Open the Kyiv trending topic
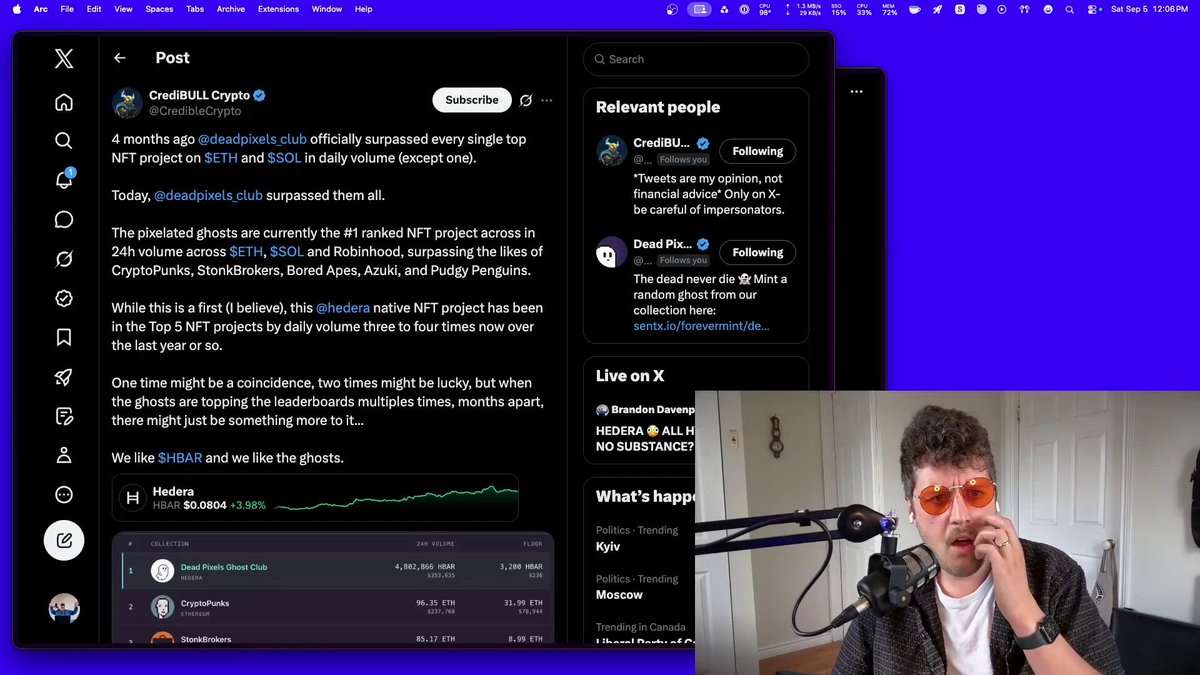Image resolution: width=1200 pixels, height=675 pixels. tap(608, 547)
